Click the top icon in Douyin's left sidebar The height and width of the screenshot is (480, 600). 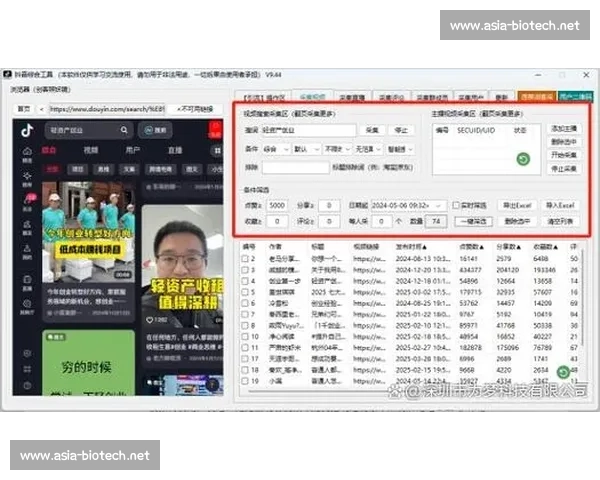tap(26, 152)
